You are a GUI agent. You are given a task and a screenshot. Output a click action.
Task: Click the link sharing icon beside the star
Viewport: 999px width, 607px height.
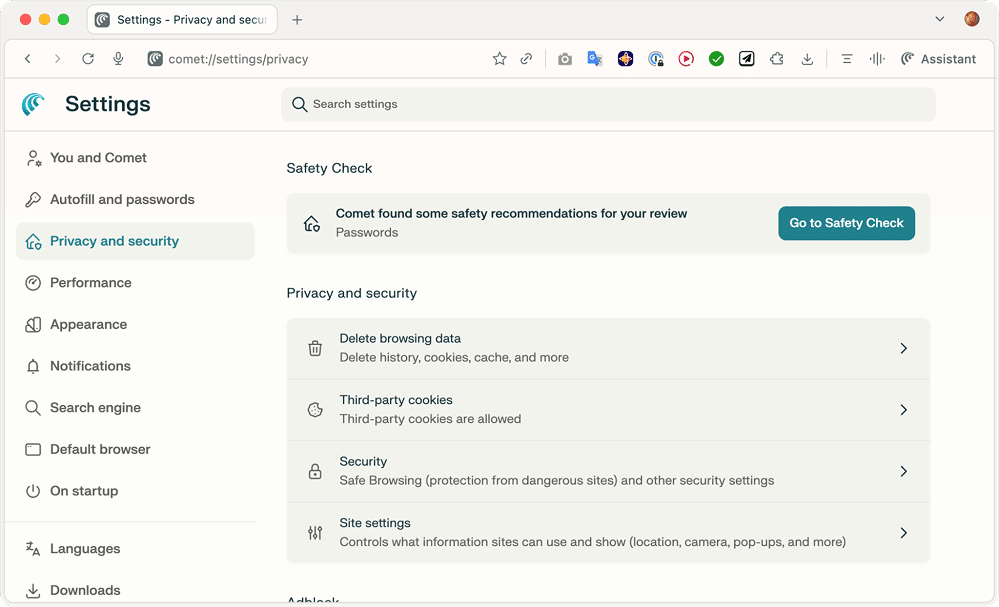click(527, 59)
